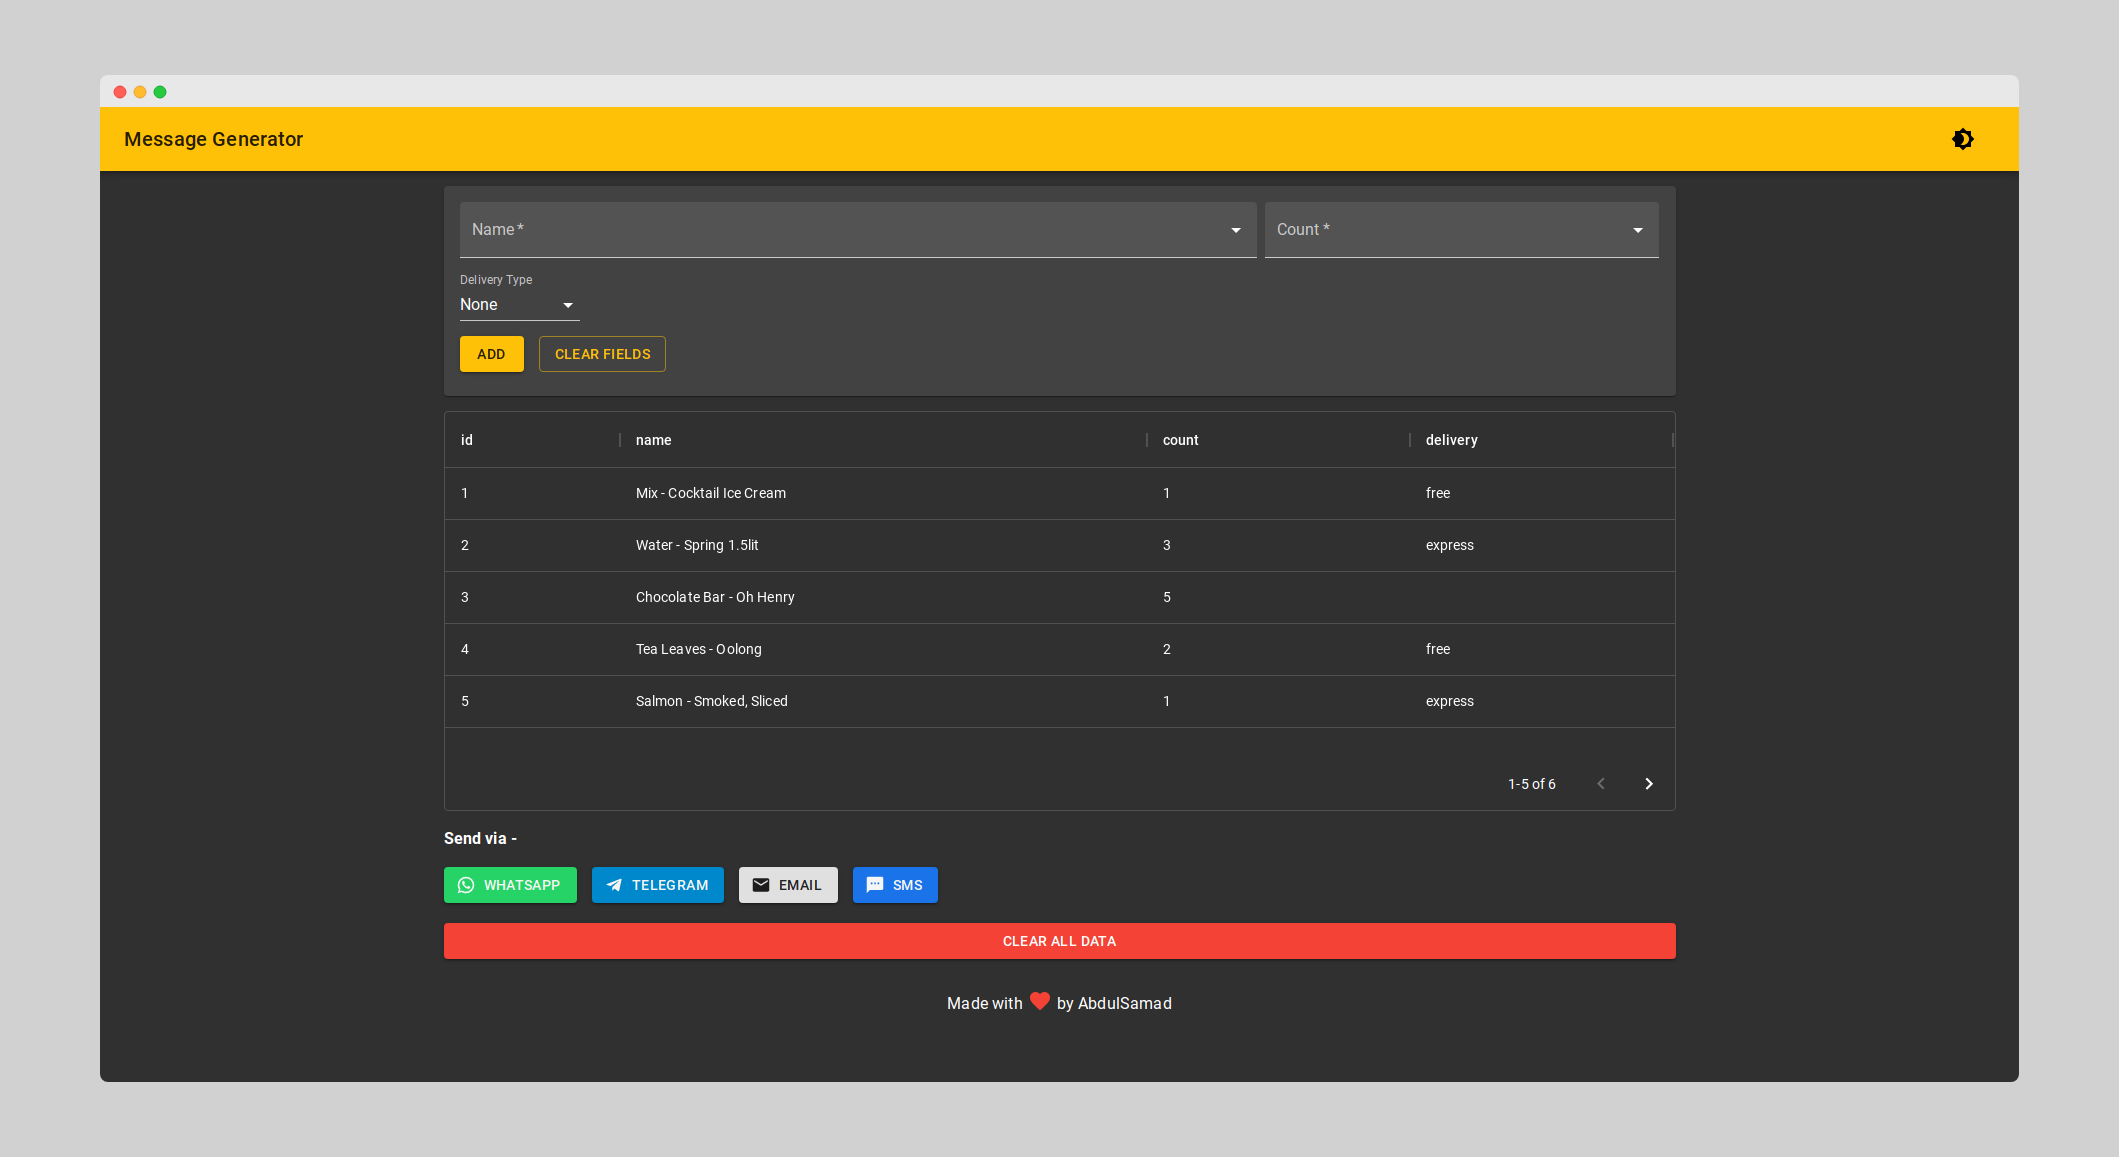Click the Delivery Type label
The height and width of the screenshot is (1157, 2119).
pos(496,280)
